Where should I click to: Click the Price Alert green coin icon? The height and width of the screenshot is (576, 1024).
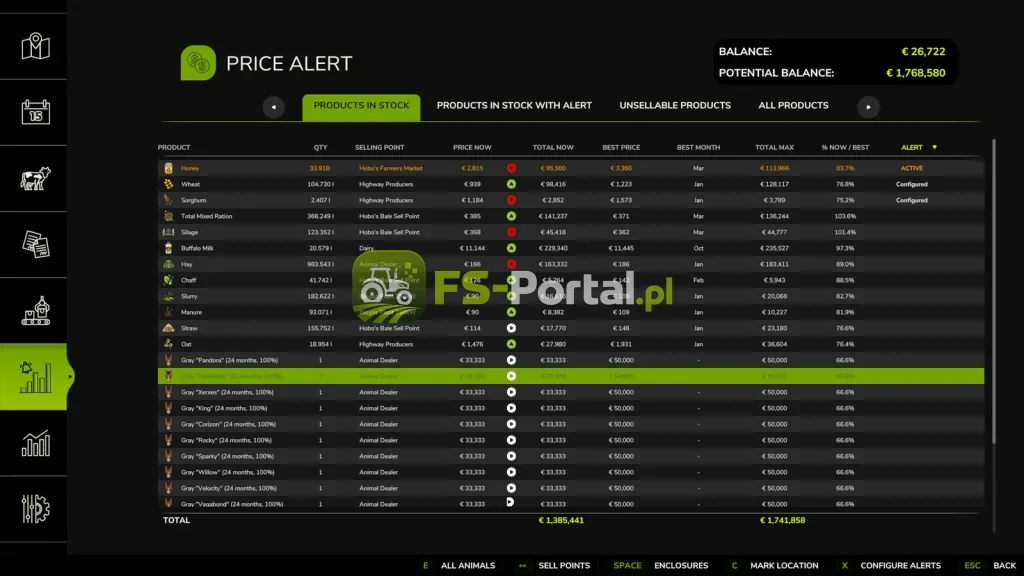pyautogui.click(x=198, y=63)
